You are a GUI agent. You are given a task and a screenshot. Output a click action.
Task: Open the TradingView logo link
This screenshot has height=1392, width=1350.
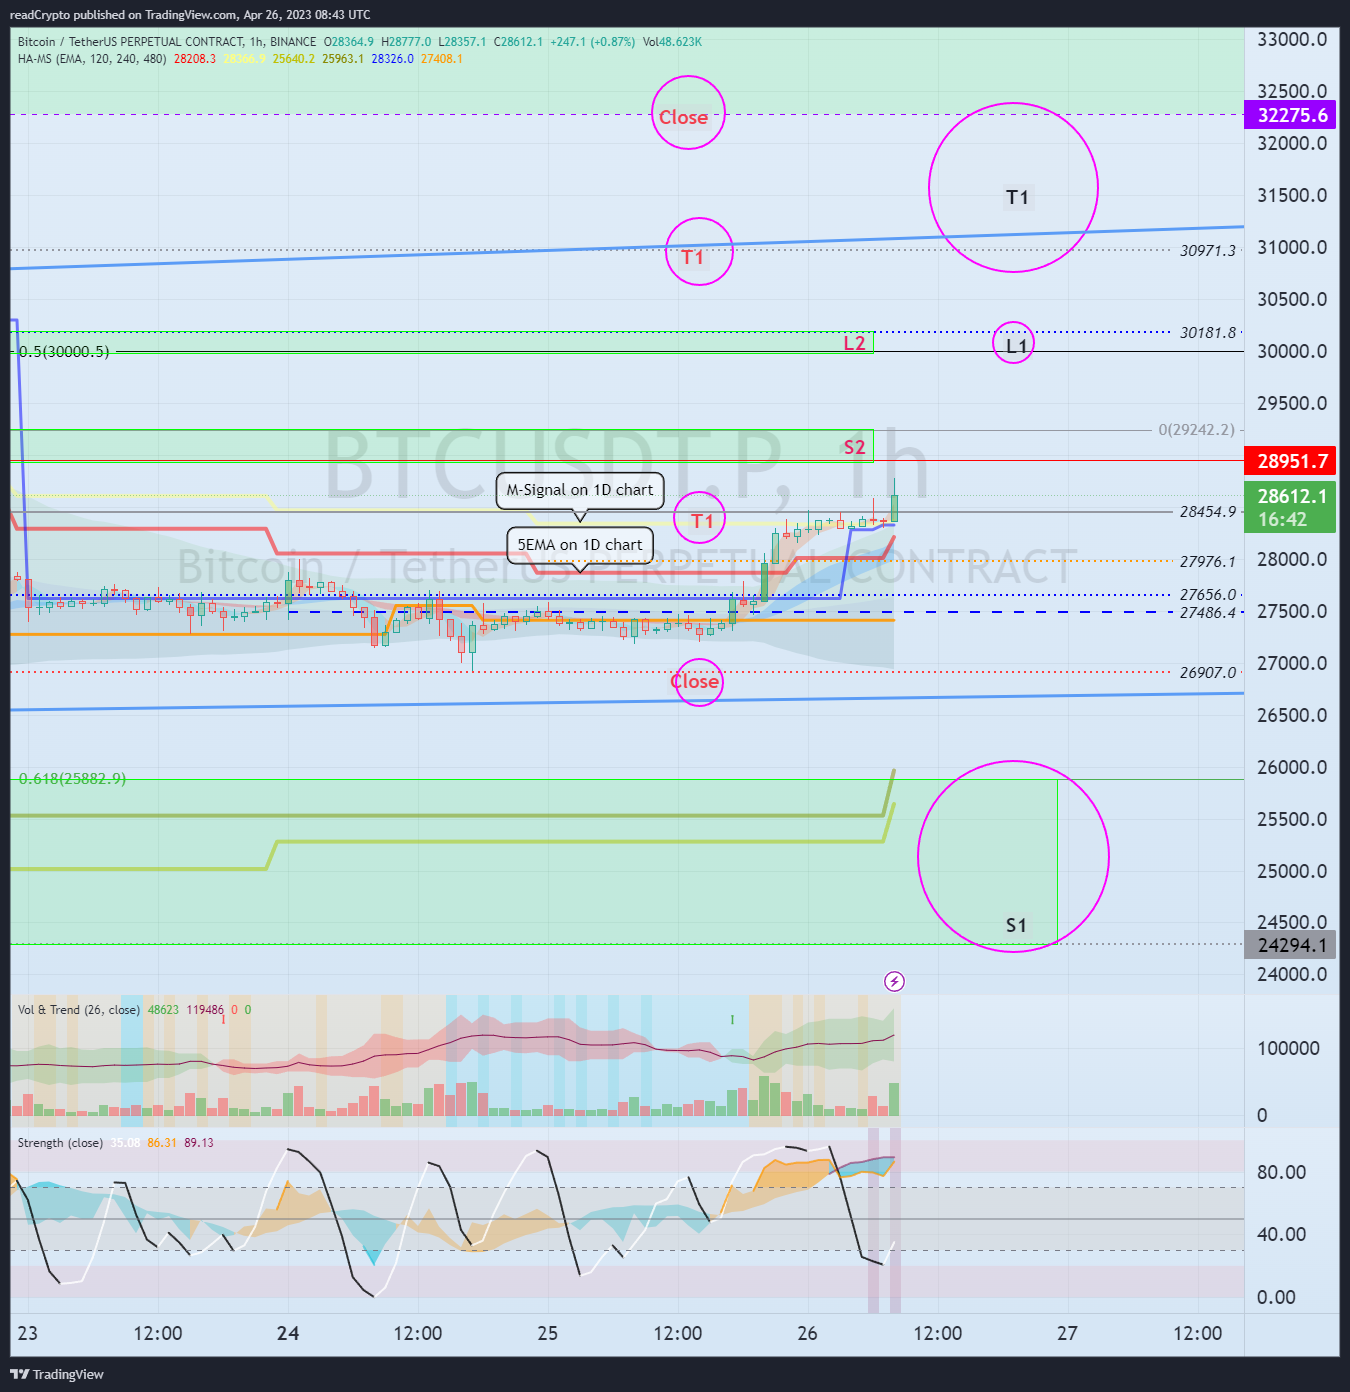[x=57, y=1374]
